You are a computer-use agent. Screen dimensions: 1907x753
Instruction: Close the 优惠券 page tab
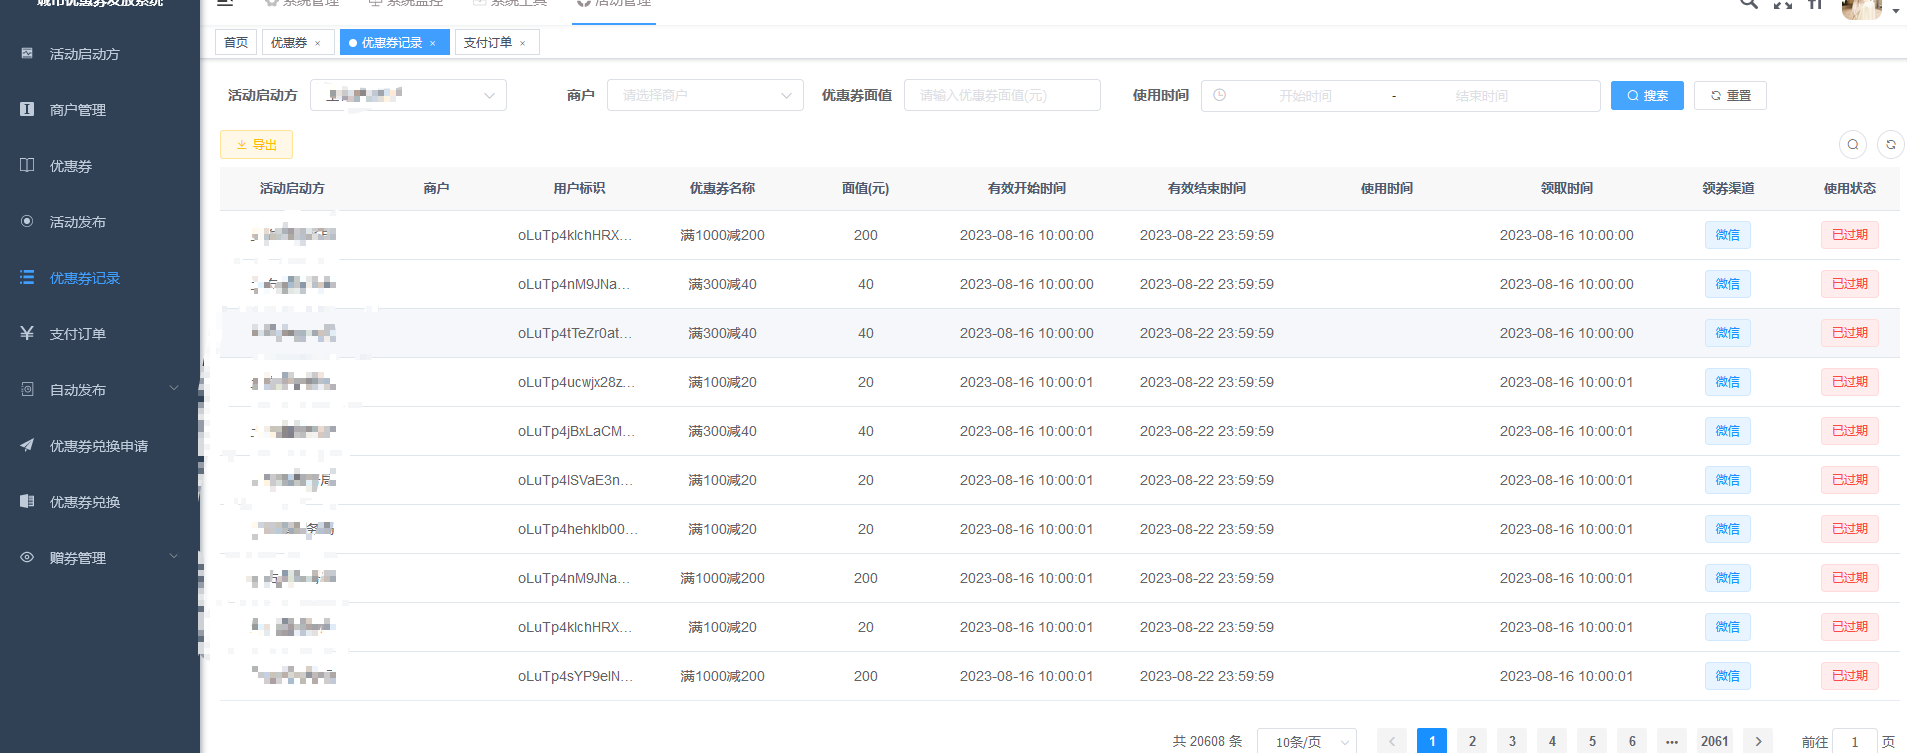click(318, 43)
